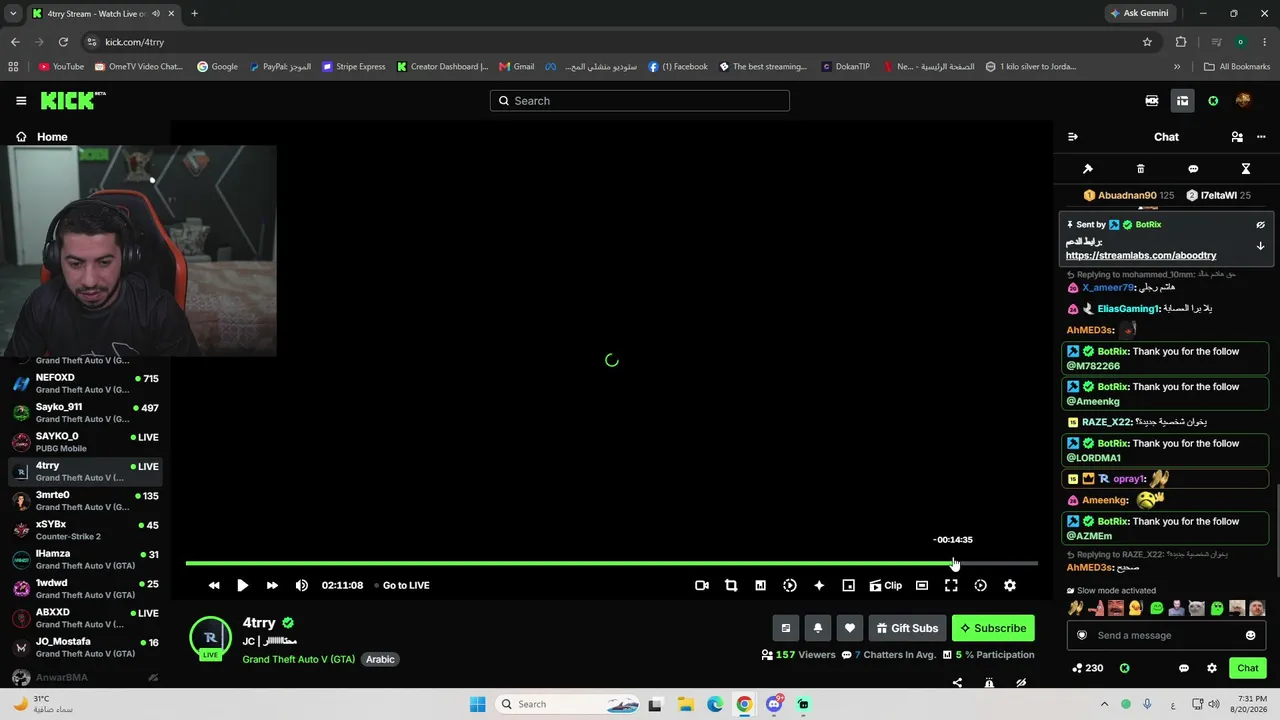Toggle theater mode in the player

(x=922, y=585)
